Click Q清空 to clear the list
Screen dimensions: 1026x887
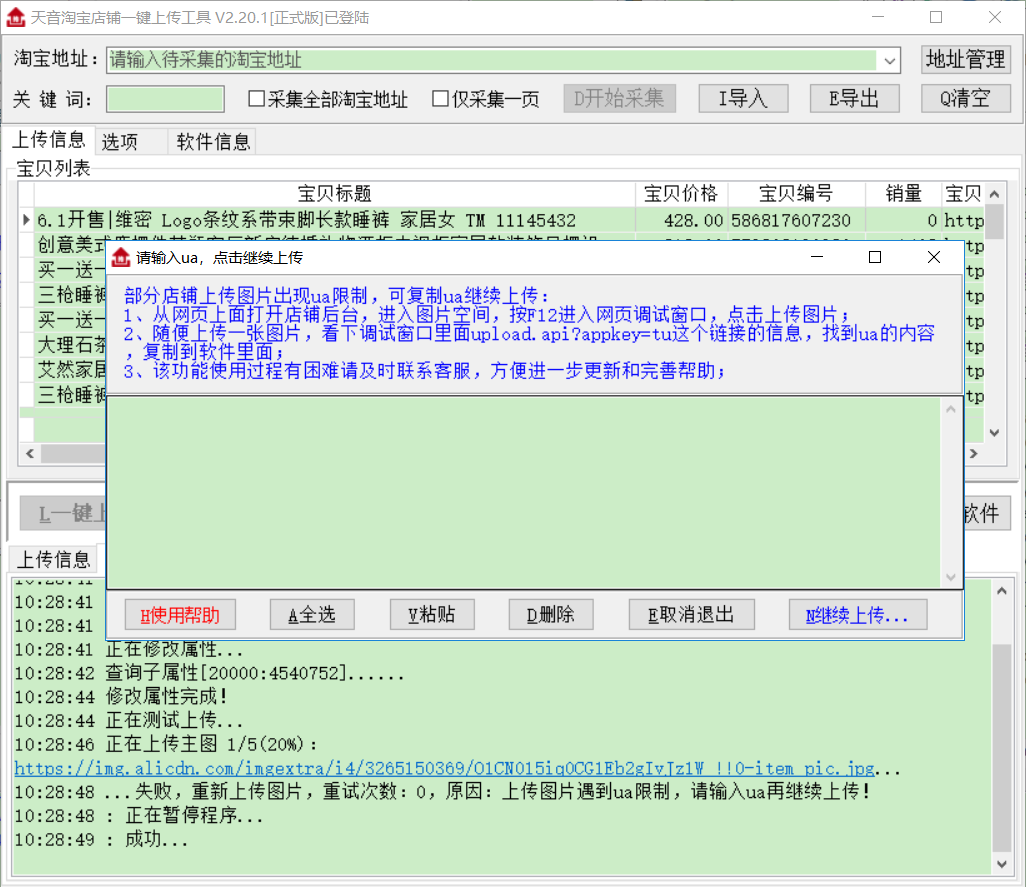(x=965, y=98)
